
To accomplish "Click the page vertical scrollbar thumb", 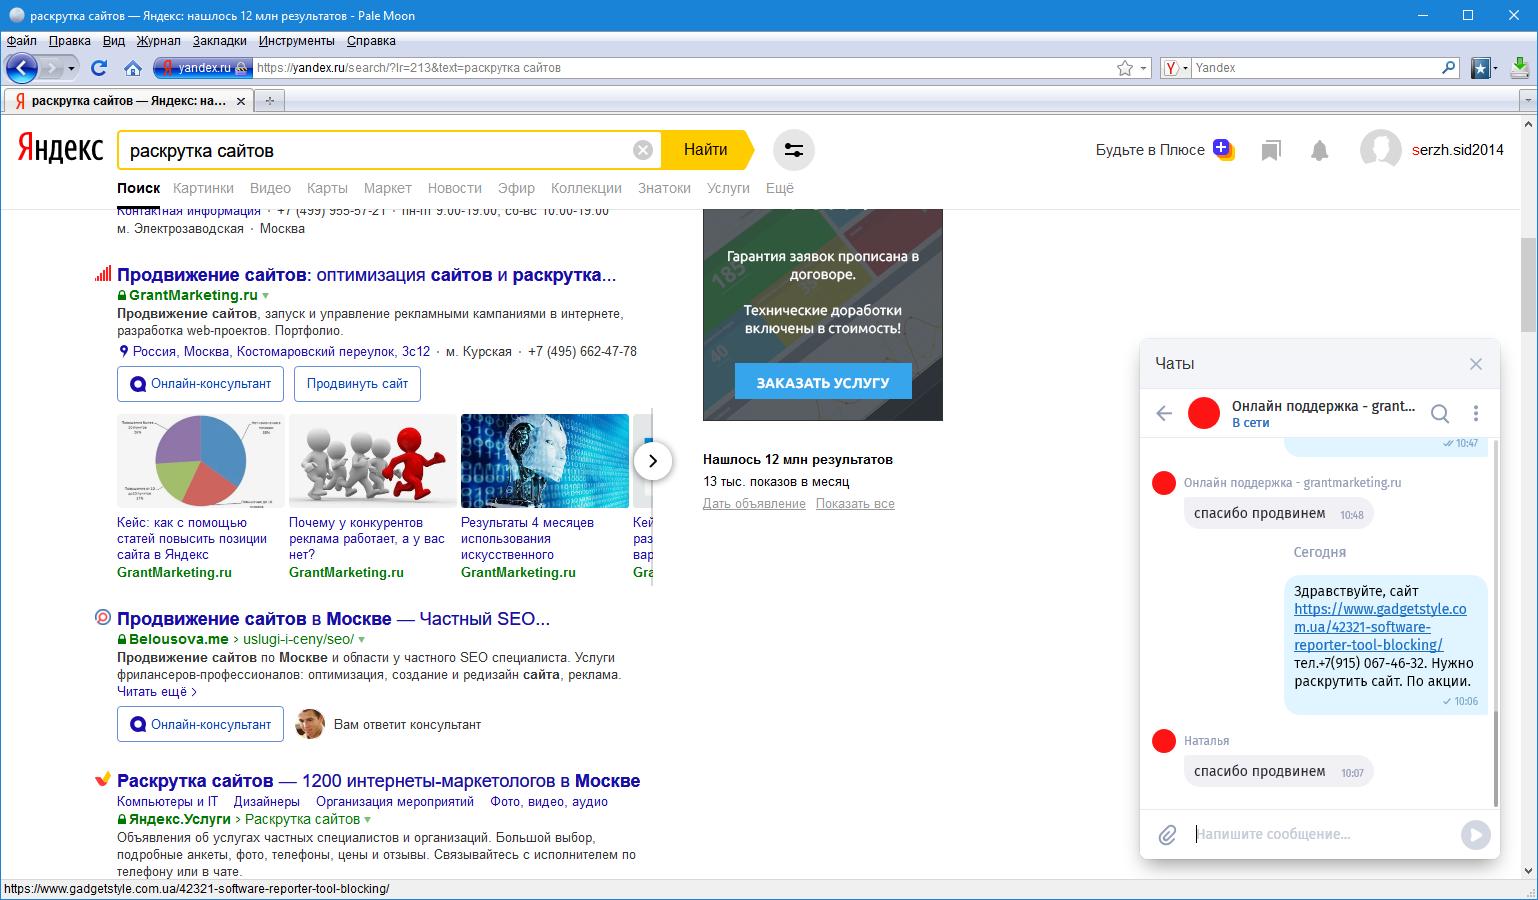I will tap(1528, 284).
